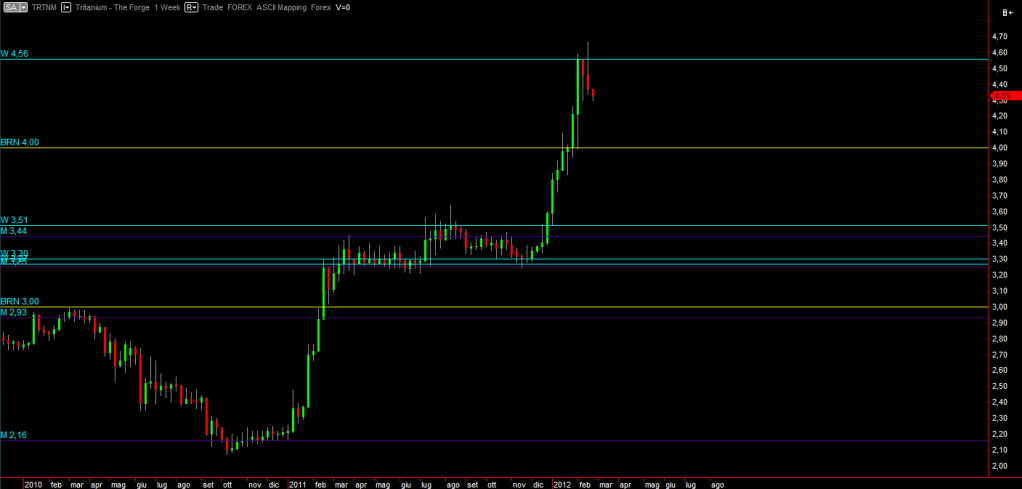Select the BRN 4,00 level label

pos(20,143)
